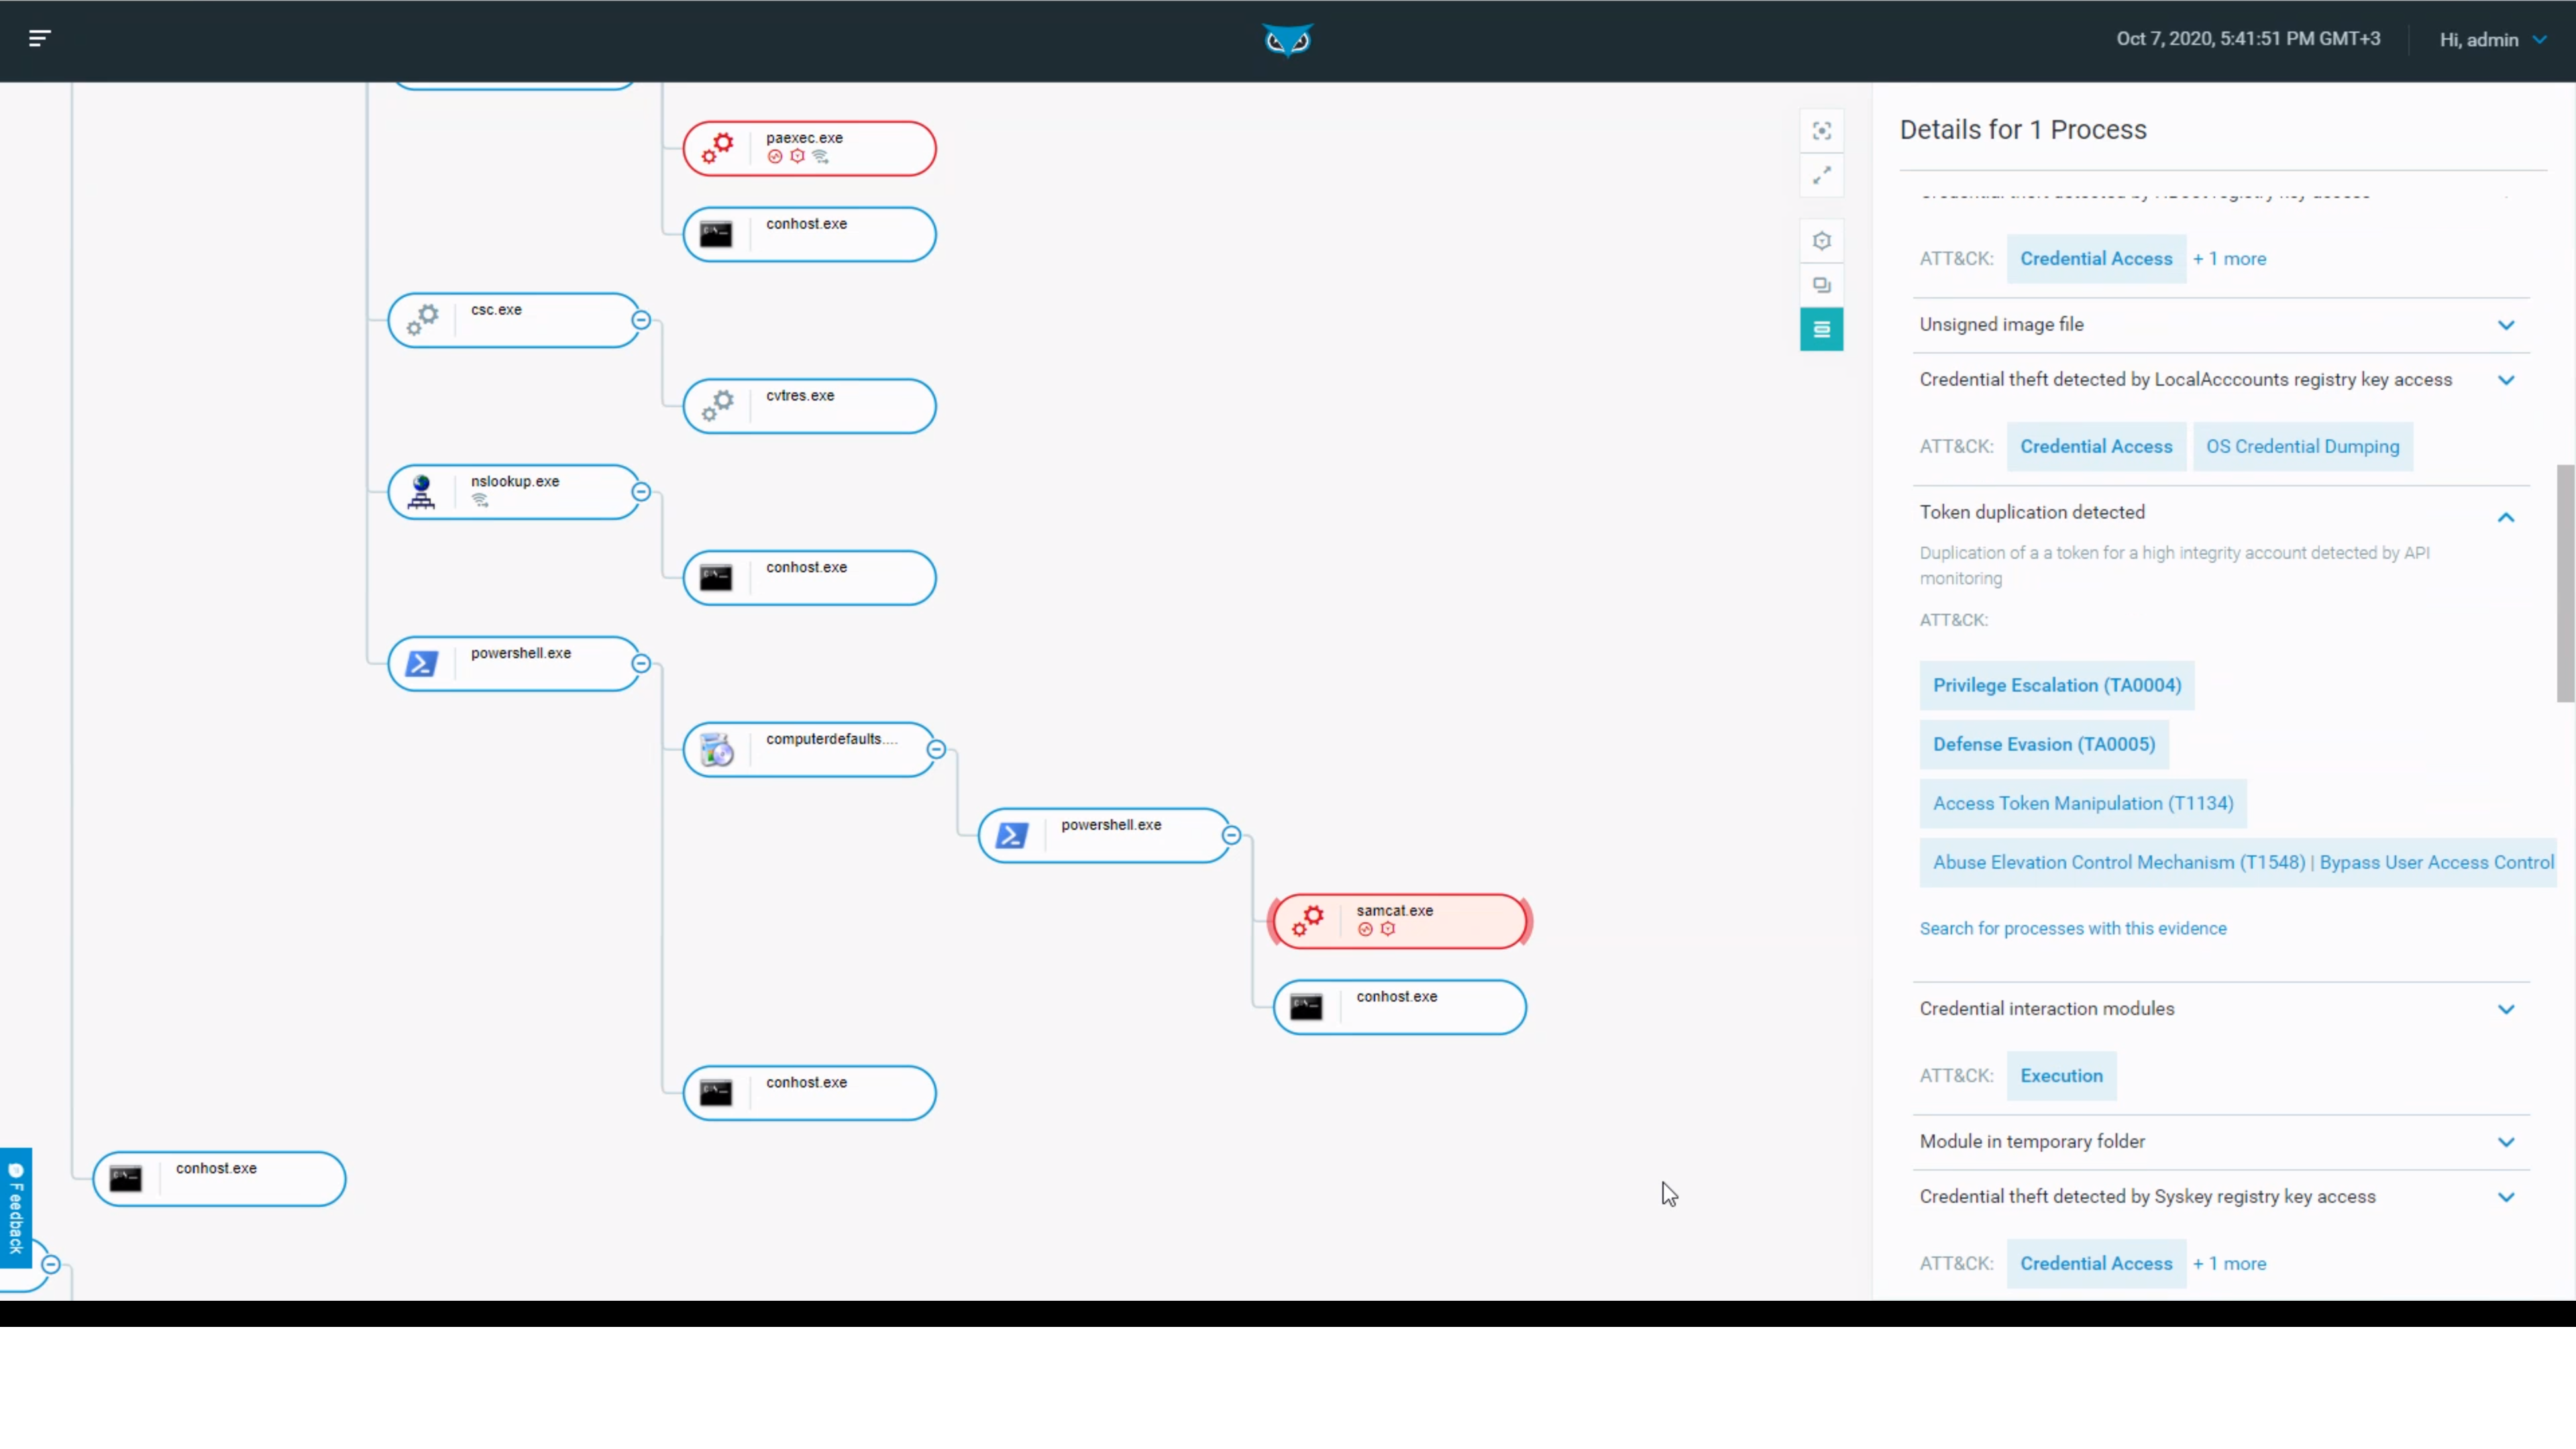The height and width of the screenshot is (1449, 2576).
Task: Click the Oct 7, 2020 timestamp
Action: click(2248, 39)
